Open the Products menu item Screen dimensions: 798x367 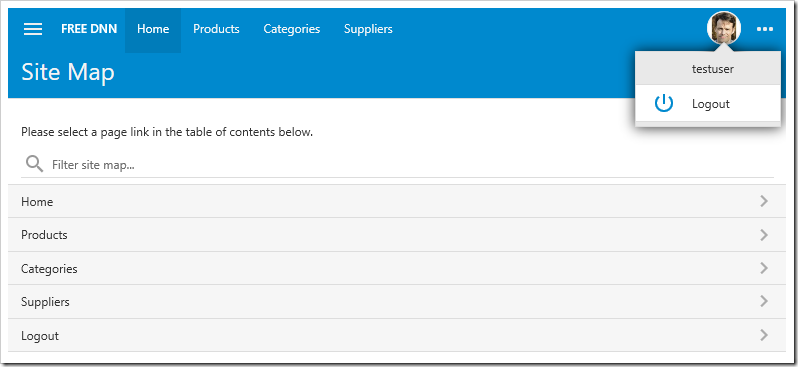coord(216,30)
